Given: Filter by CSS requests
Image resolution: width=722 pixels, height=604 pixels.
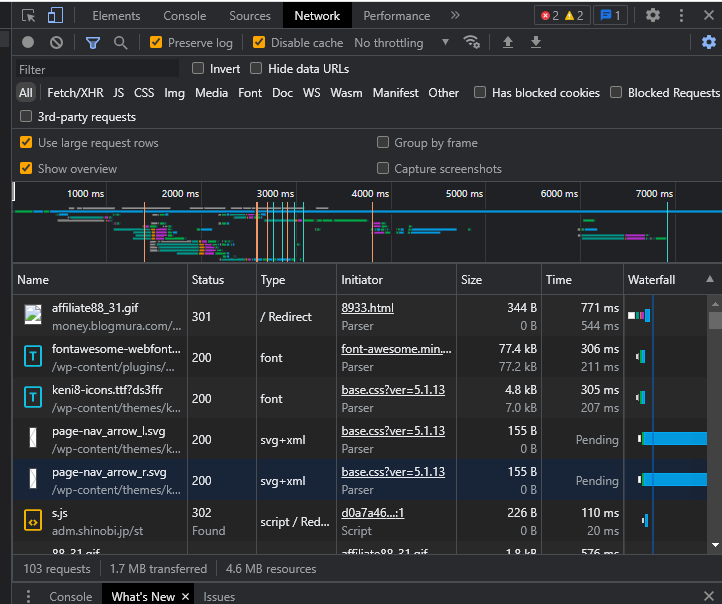Looking at the screenshot, I should click(144, 93).
